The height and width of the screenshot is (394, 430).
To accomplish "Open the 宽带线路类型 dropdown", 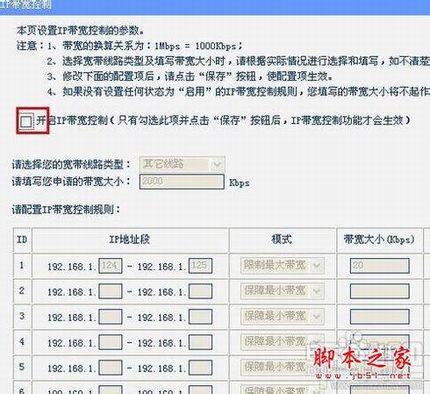I will [x=182, y=164].
